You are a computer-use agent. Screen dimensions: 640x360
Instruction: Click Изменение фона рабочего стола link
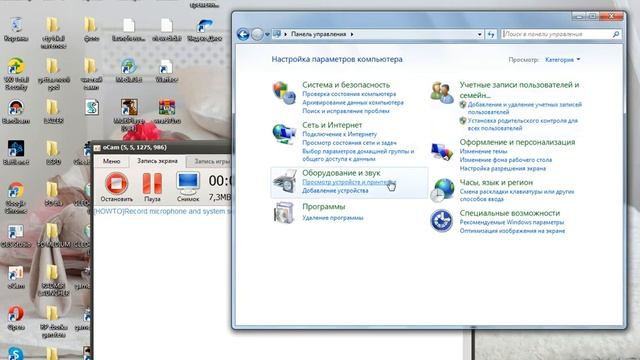[505, 160]
